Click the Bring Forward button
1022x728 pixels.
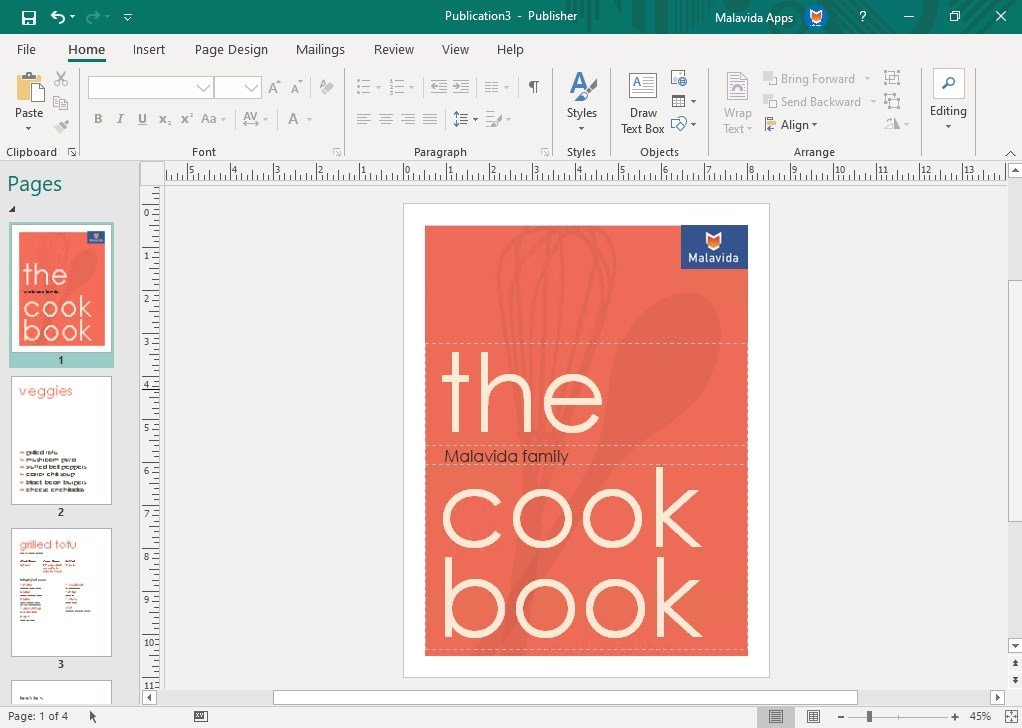click(x=816, y=78)
